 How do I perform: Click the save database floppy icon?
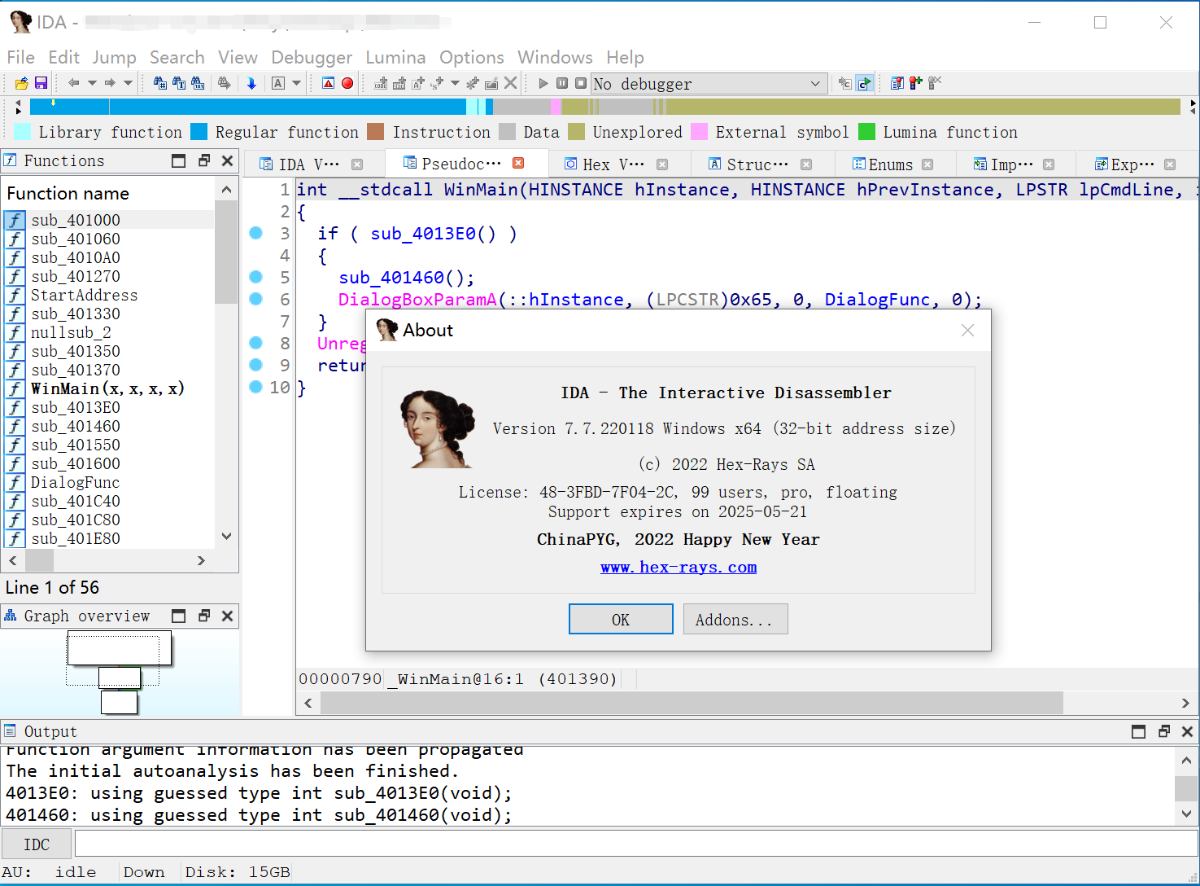point(41,84)
